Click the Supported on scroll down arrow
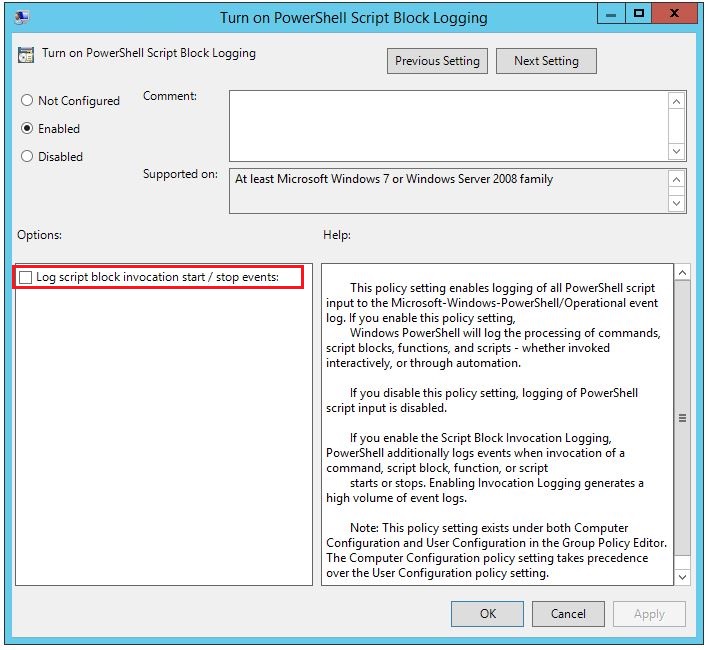This screenshot has width=711, height=650. pos(677,203)
